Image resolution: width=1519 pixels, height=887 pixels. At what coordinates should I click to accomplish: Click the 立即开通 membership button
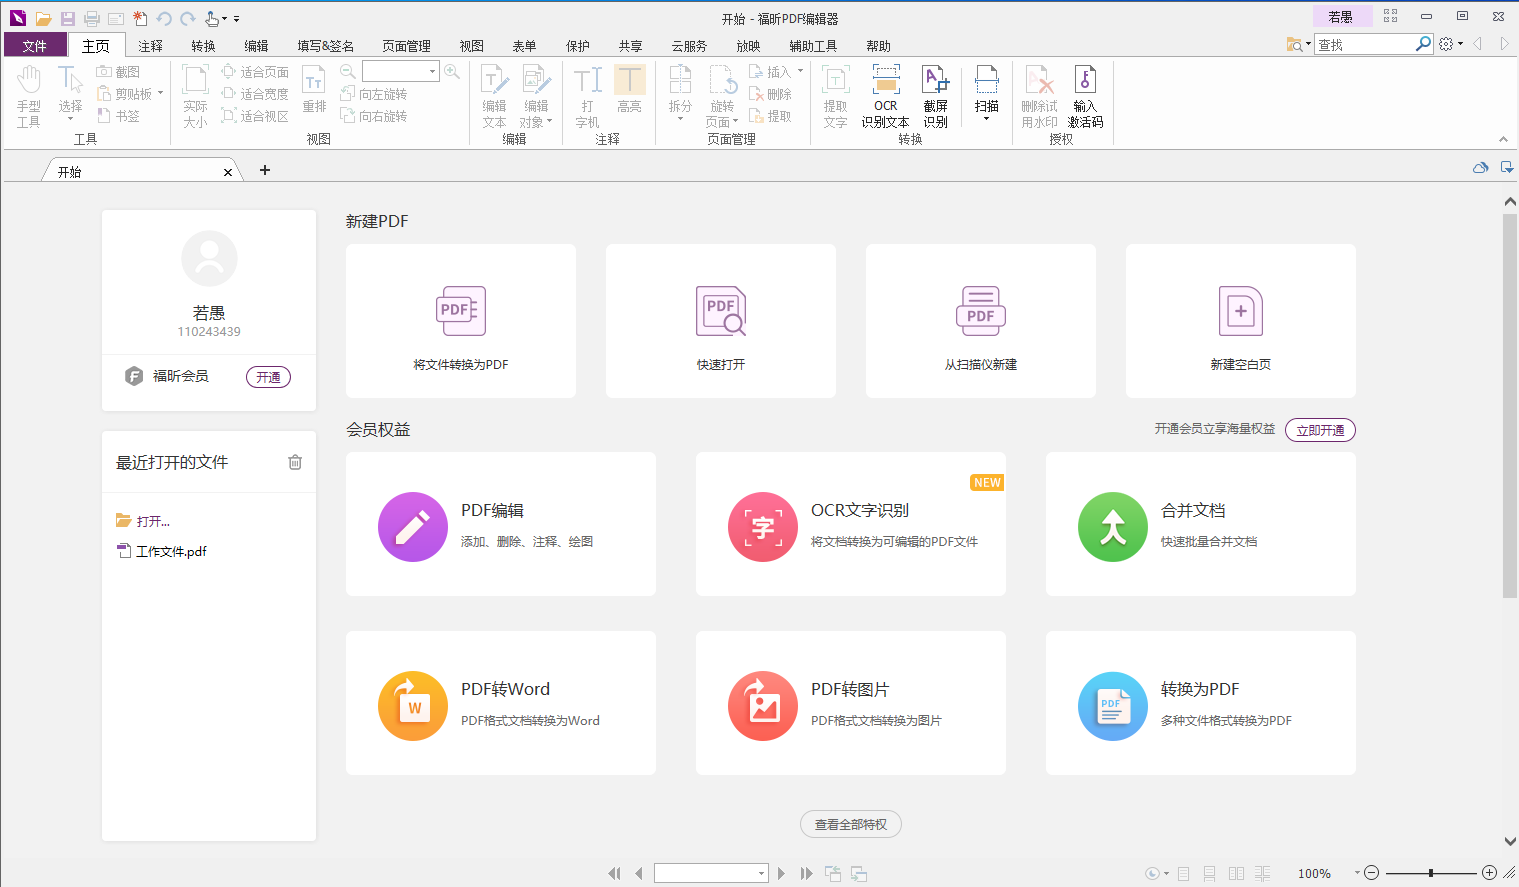[1320, 430]
